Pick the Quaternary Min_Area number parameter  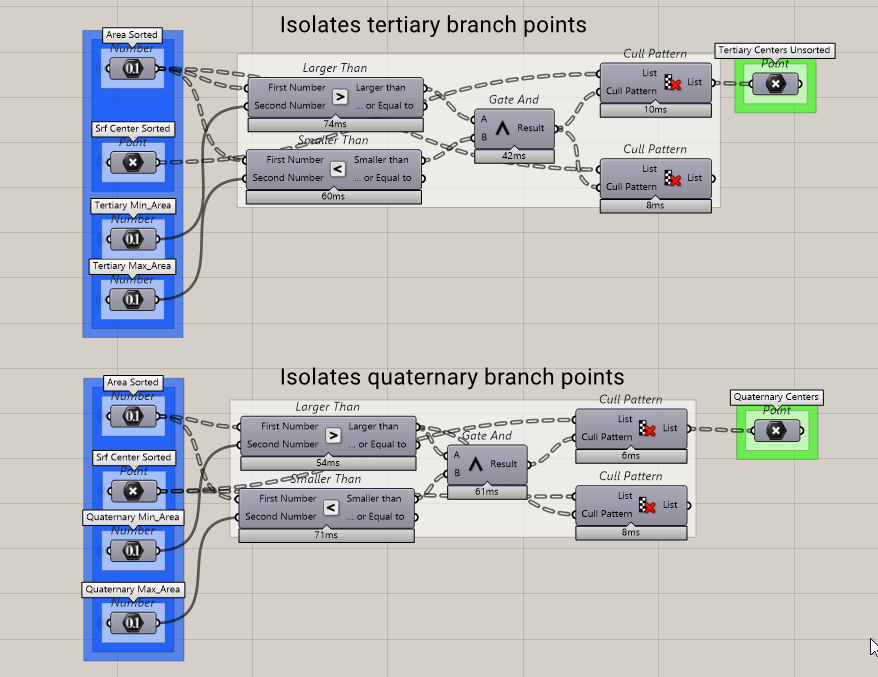(x=132, y=551)
